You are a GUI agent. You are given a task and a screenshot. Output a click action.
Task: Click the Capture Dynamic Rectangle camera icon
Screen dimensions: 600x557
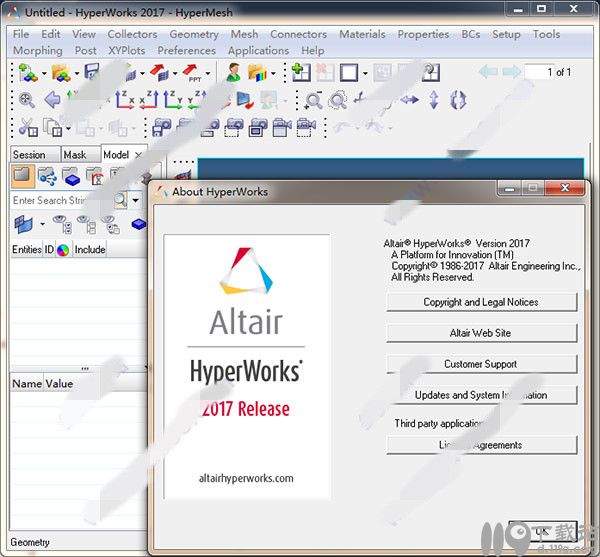tap(234, 127)
